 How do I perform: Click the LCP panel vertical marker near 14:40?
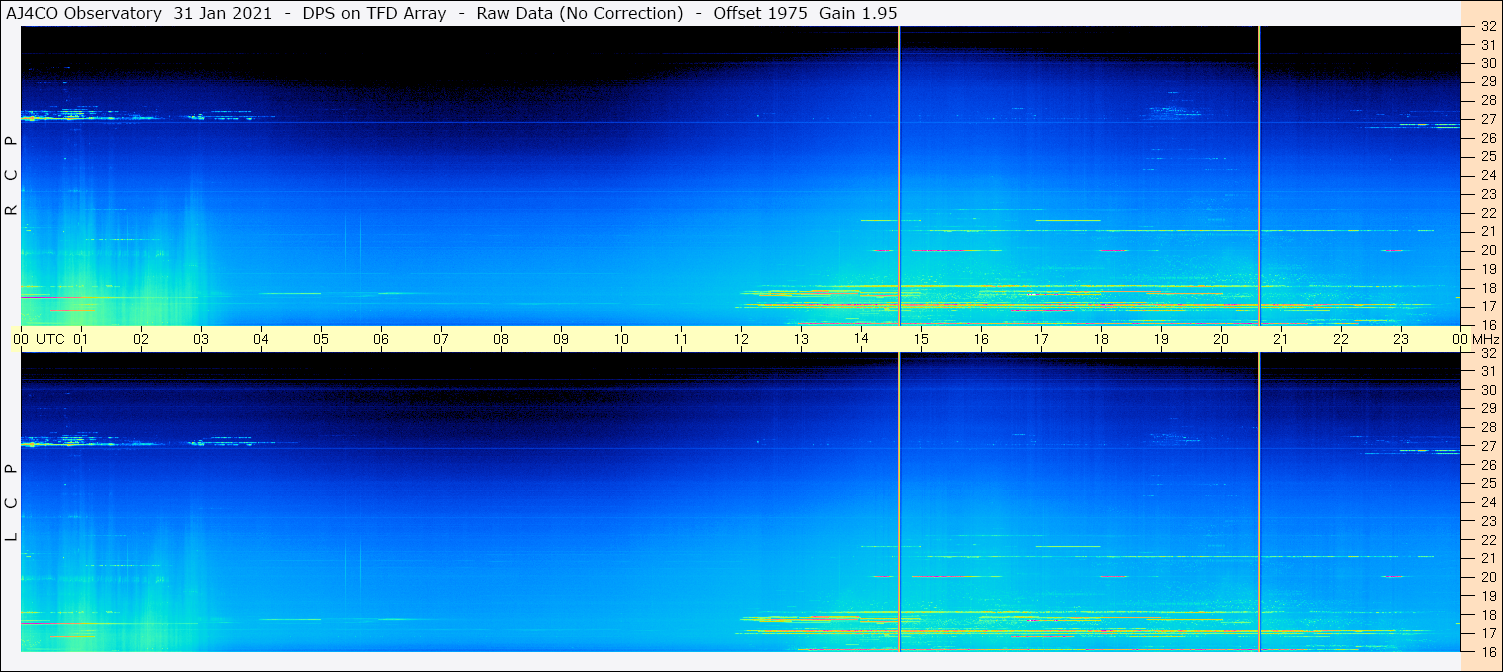point(899,502)
